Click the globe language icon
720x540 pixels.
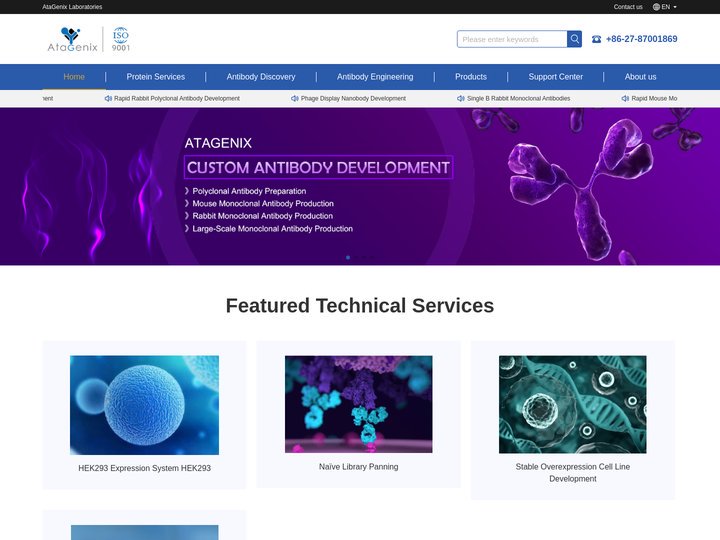coord(656,7)
